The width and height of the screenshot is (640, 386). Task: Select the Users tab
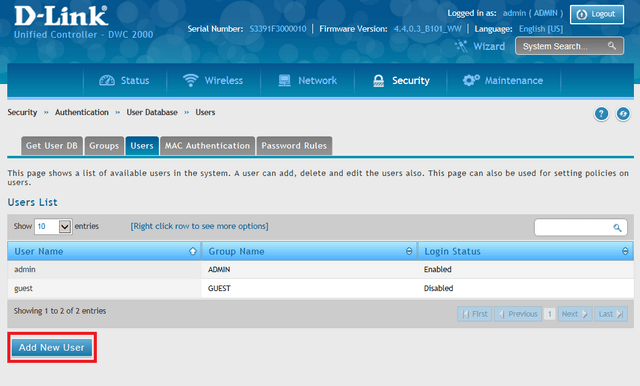(x=142, y=146)
